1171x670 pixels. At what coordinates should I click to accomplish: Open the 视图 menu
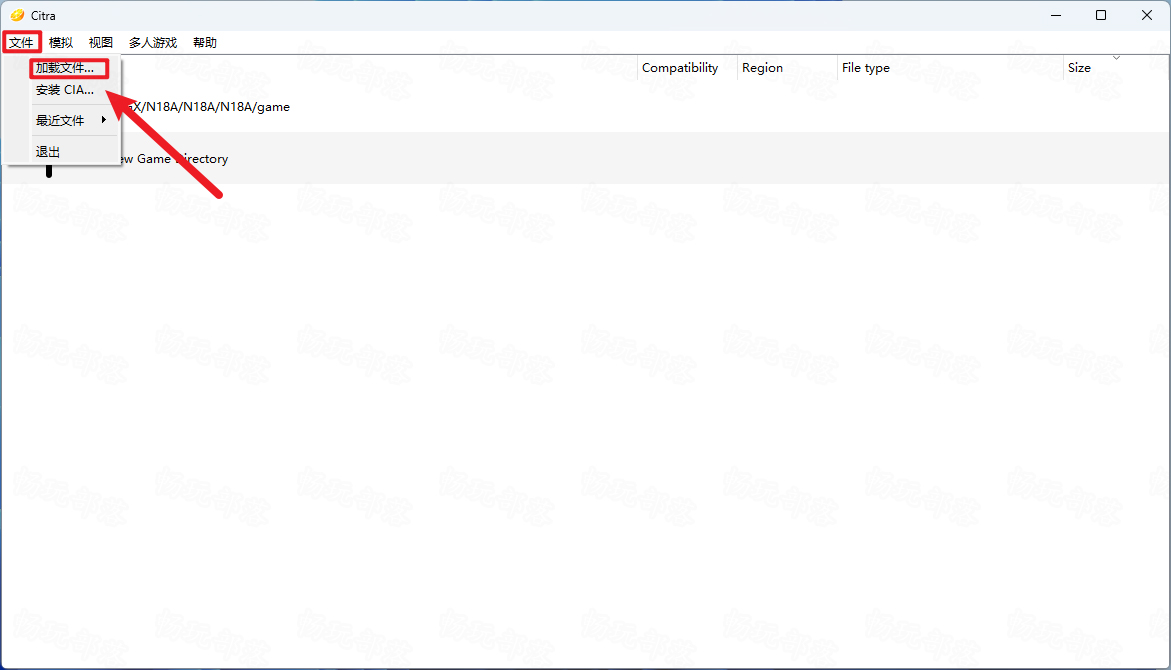click(x=101, y=43)
